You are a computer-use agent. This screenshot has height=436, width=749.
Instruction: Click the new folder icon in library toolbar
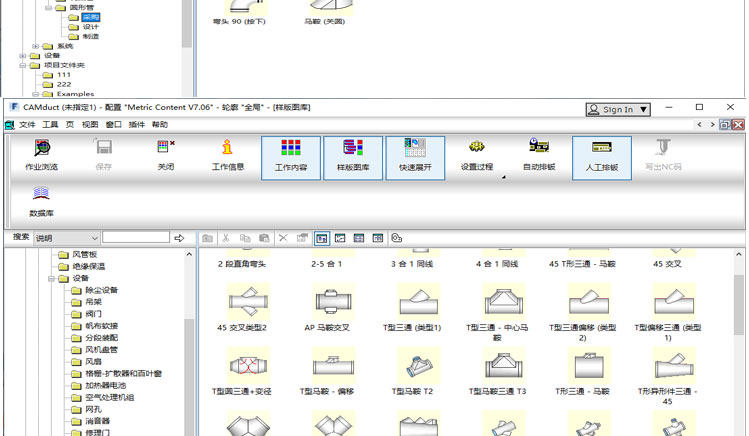coord(207,238)
